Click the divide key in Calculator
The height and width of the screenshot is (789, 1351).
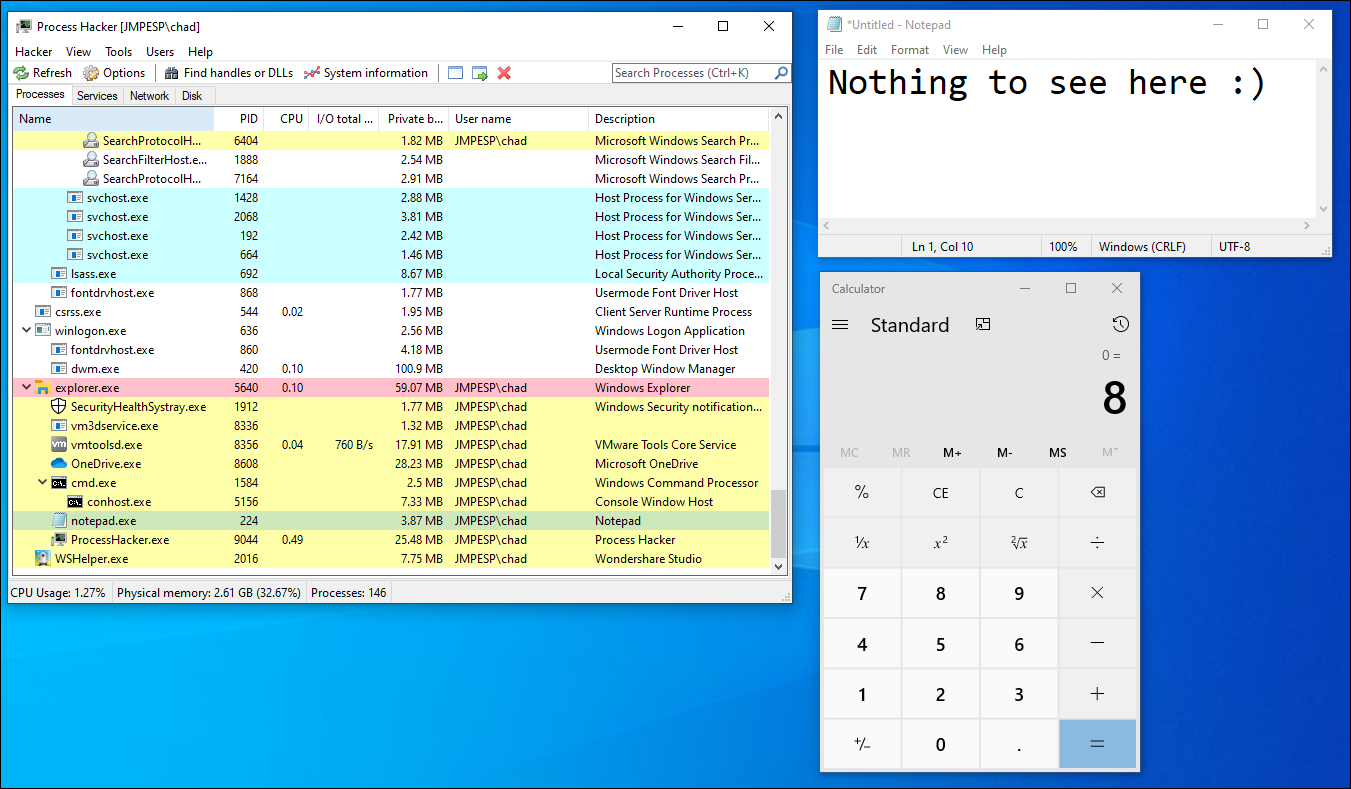pos(1098,542)
